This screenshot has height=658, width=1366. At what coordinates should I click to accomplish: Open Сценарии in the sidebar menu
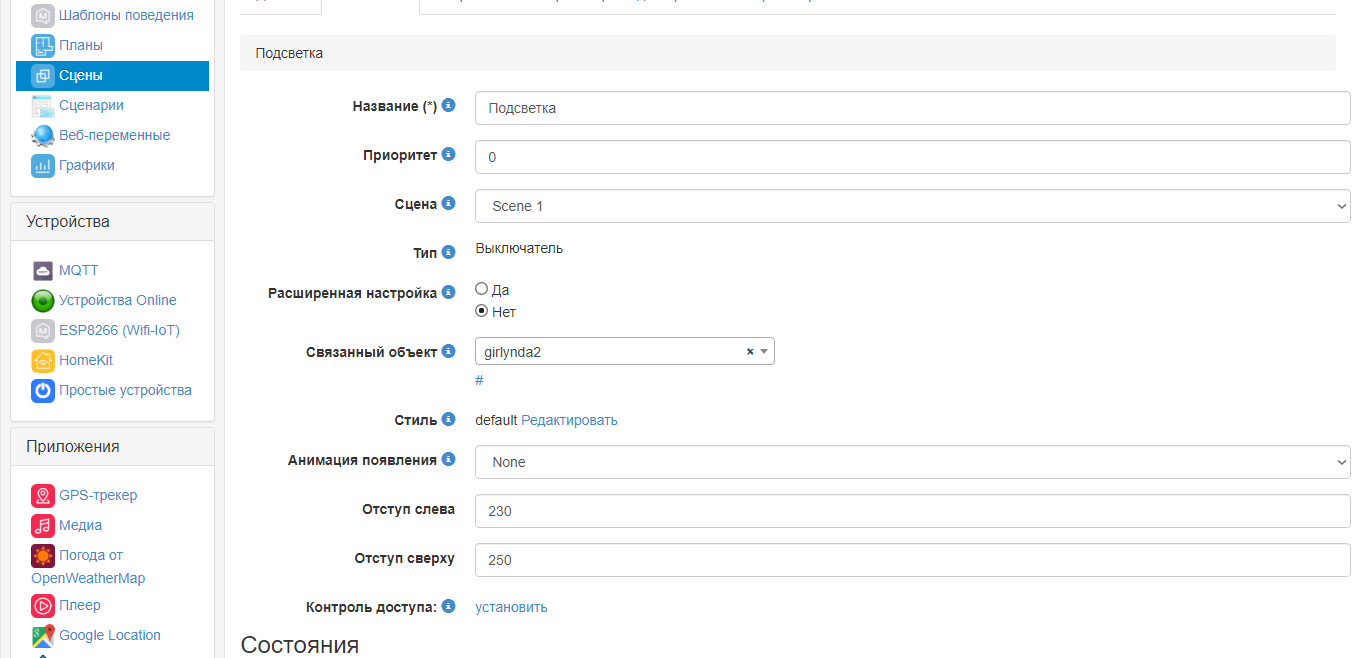click(91, 105)
